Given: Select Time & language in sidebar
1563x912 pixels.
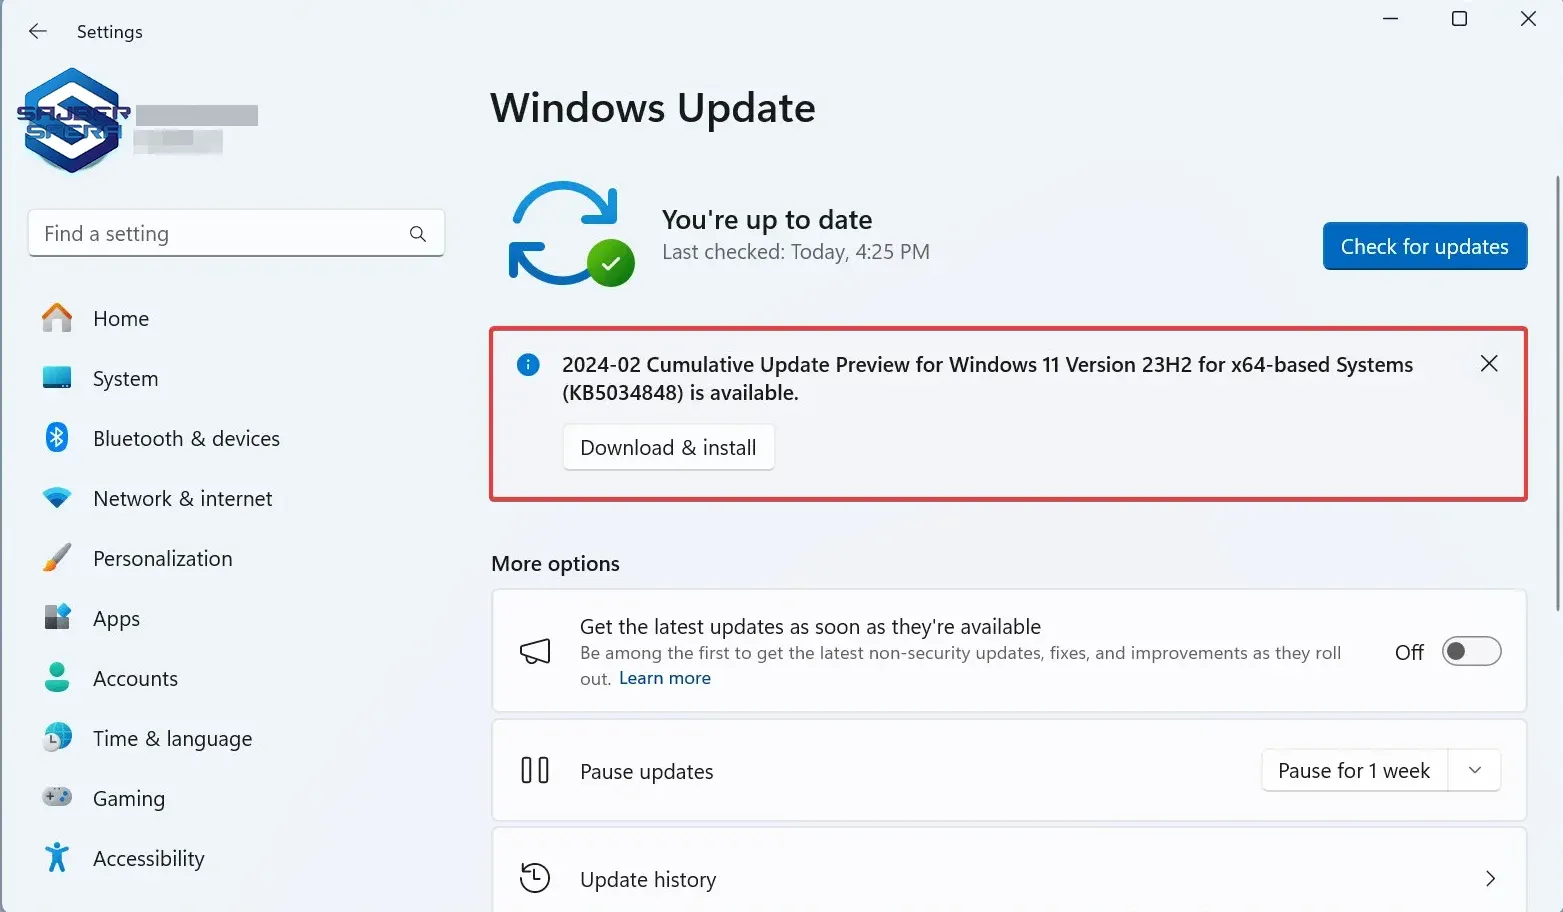Looking at the screenshot, I should pos(172,739).
